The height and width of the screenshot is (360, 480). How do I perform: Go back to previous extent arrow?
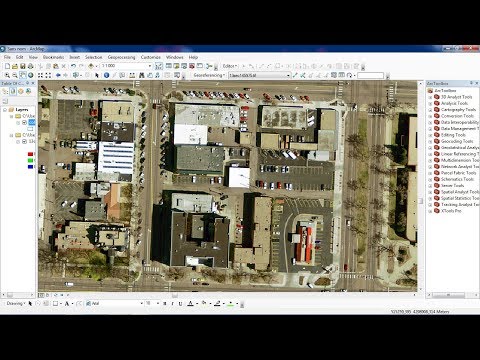click(x=58, y=75)
